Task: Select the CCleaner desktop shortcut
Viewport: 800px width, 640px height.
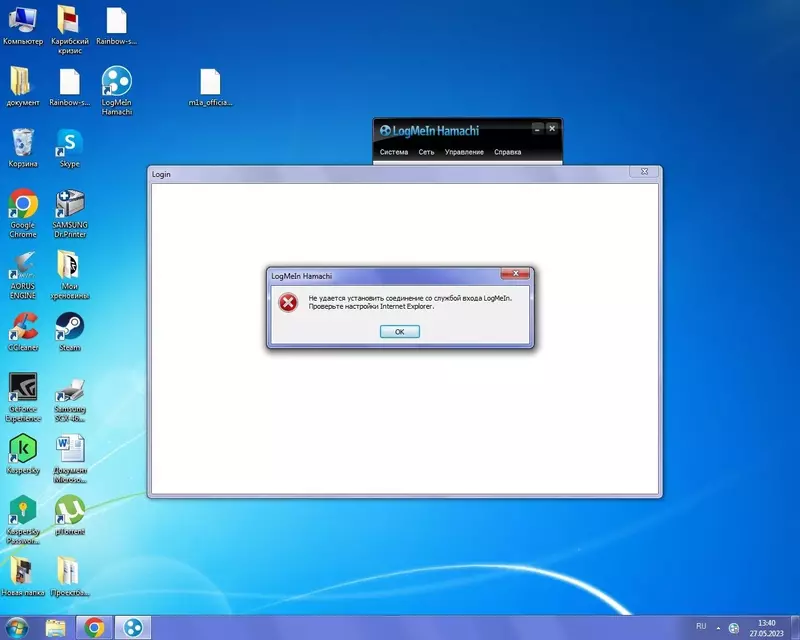Action: pos(23,332)
